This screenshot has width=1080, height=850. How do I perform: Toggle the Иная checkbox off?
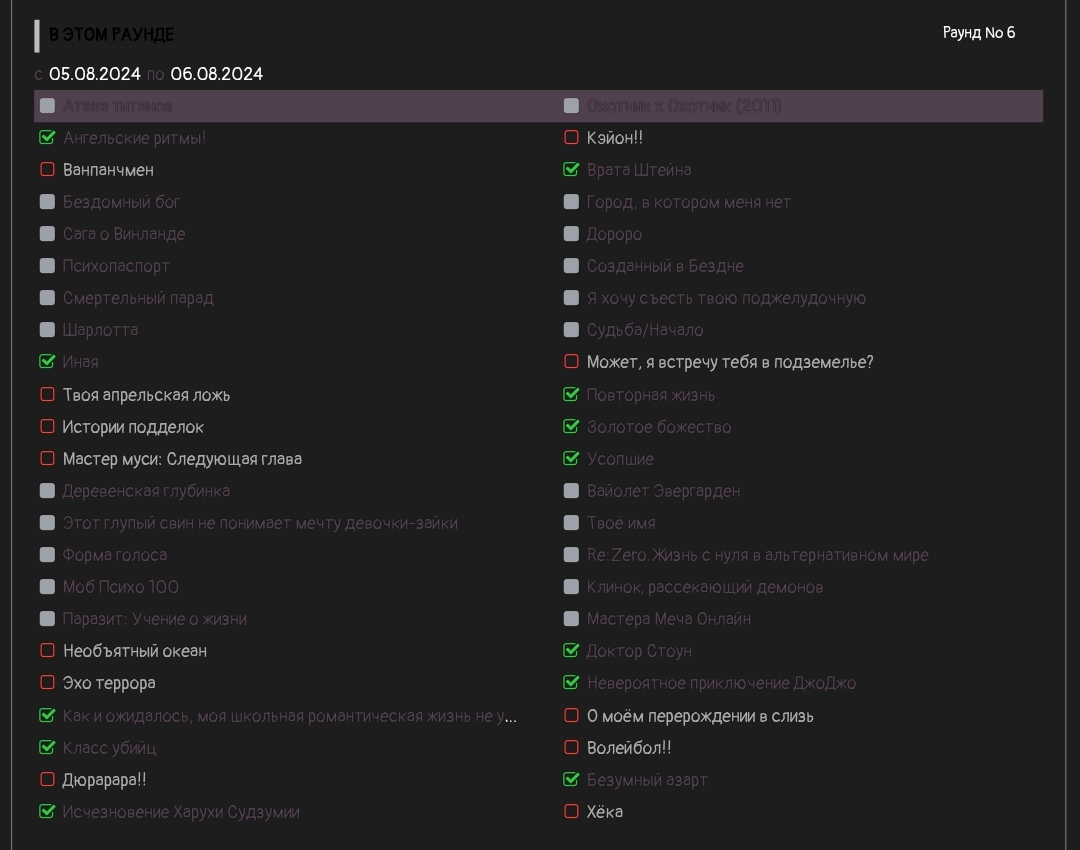coord(47,362)
